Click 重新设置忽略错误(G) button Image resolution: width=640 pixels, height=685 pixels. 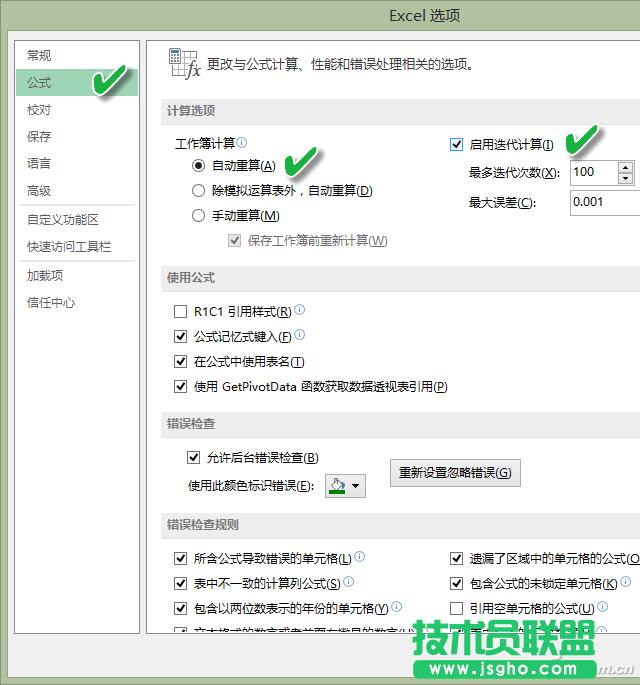click(455, 473)
